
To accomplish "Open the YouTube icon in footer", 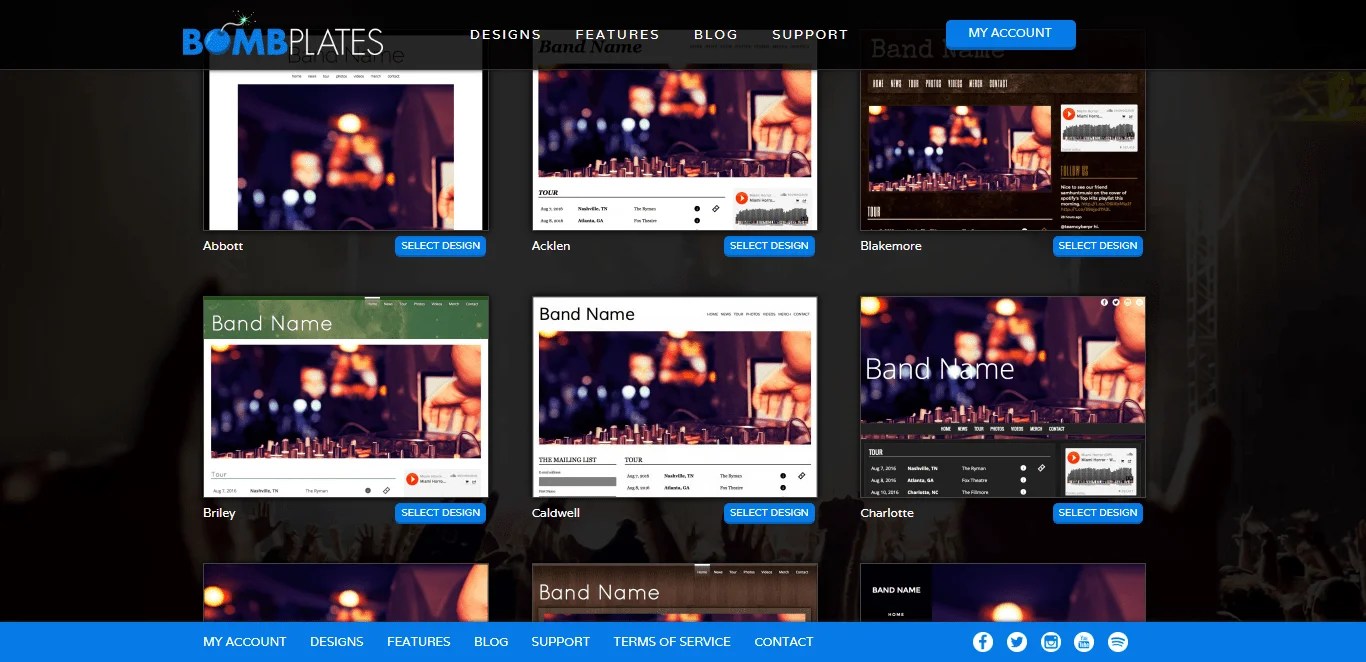I will point(1084,642).
